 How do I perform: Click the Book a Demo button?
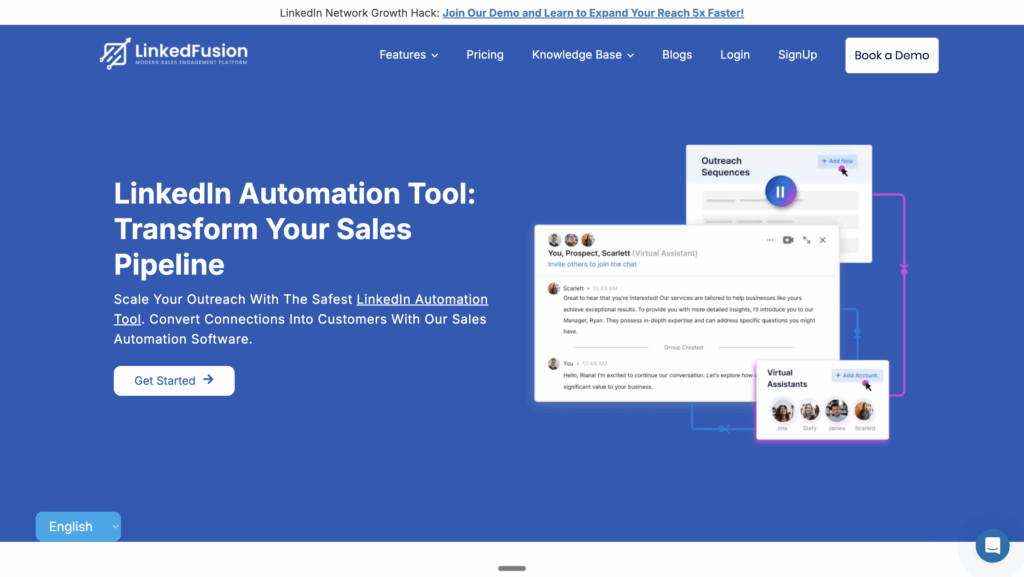[x=891, y=55]
